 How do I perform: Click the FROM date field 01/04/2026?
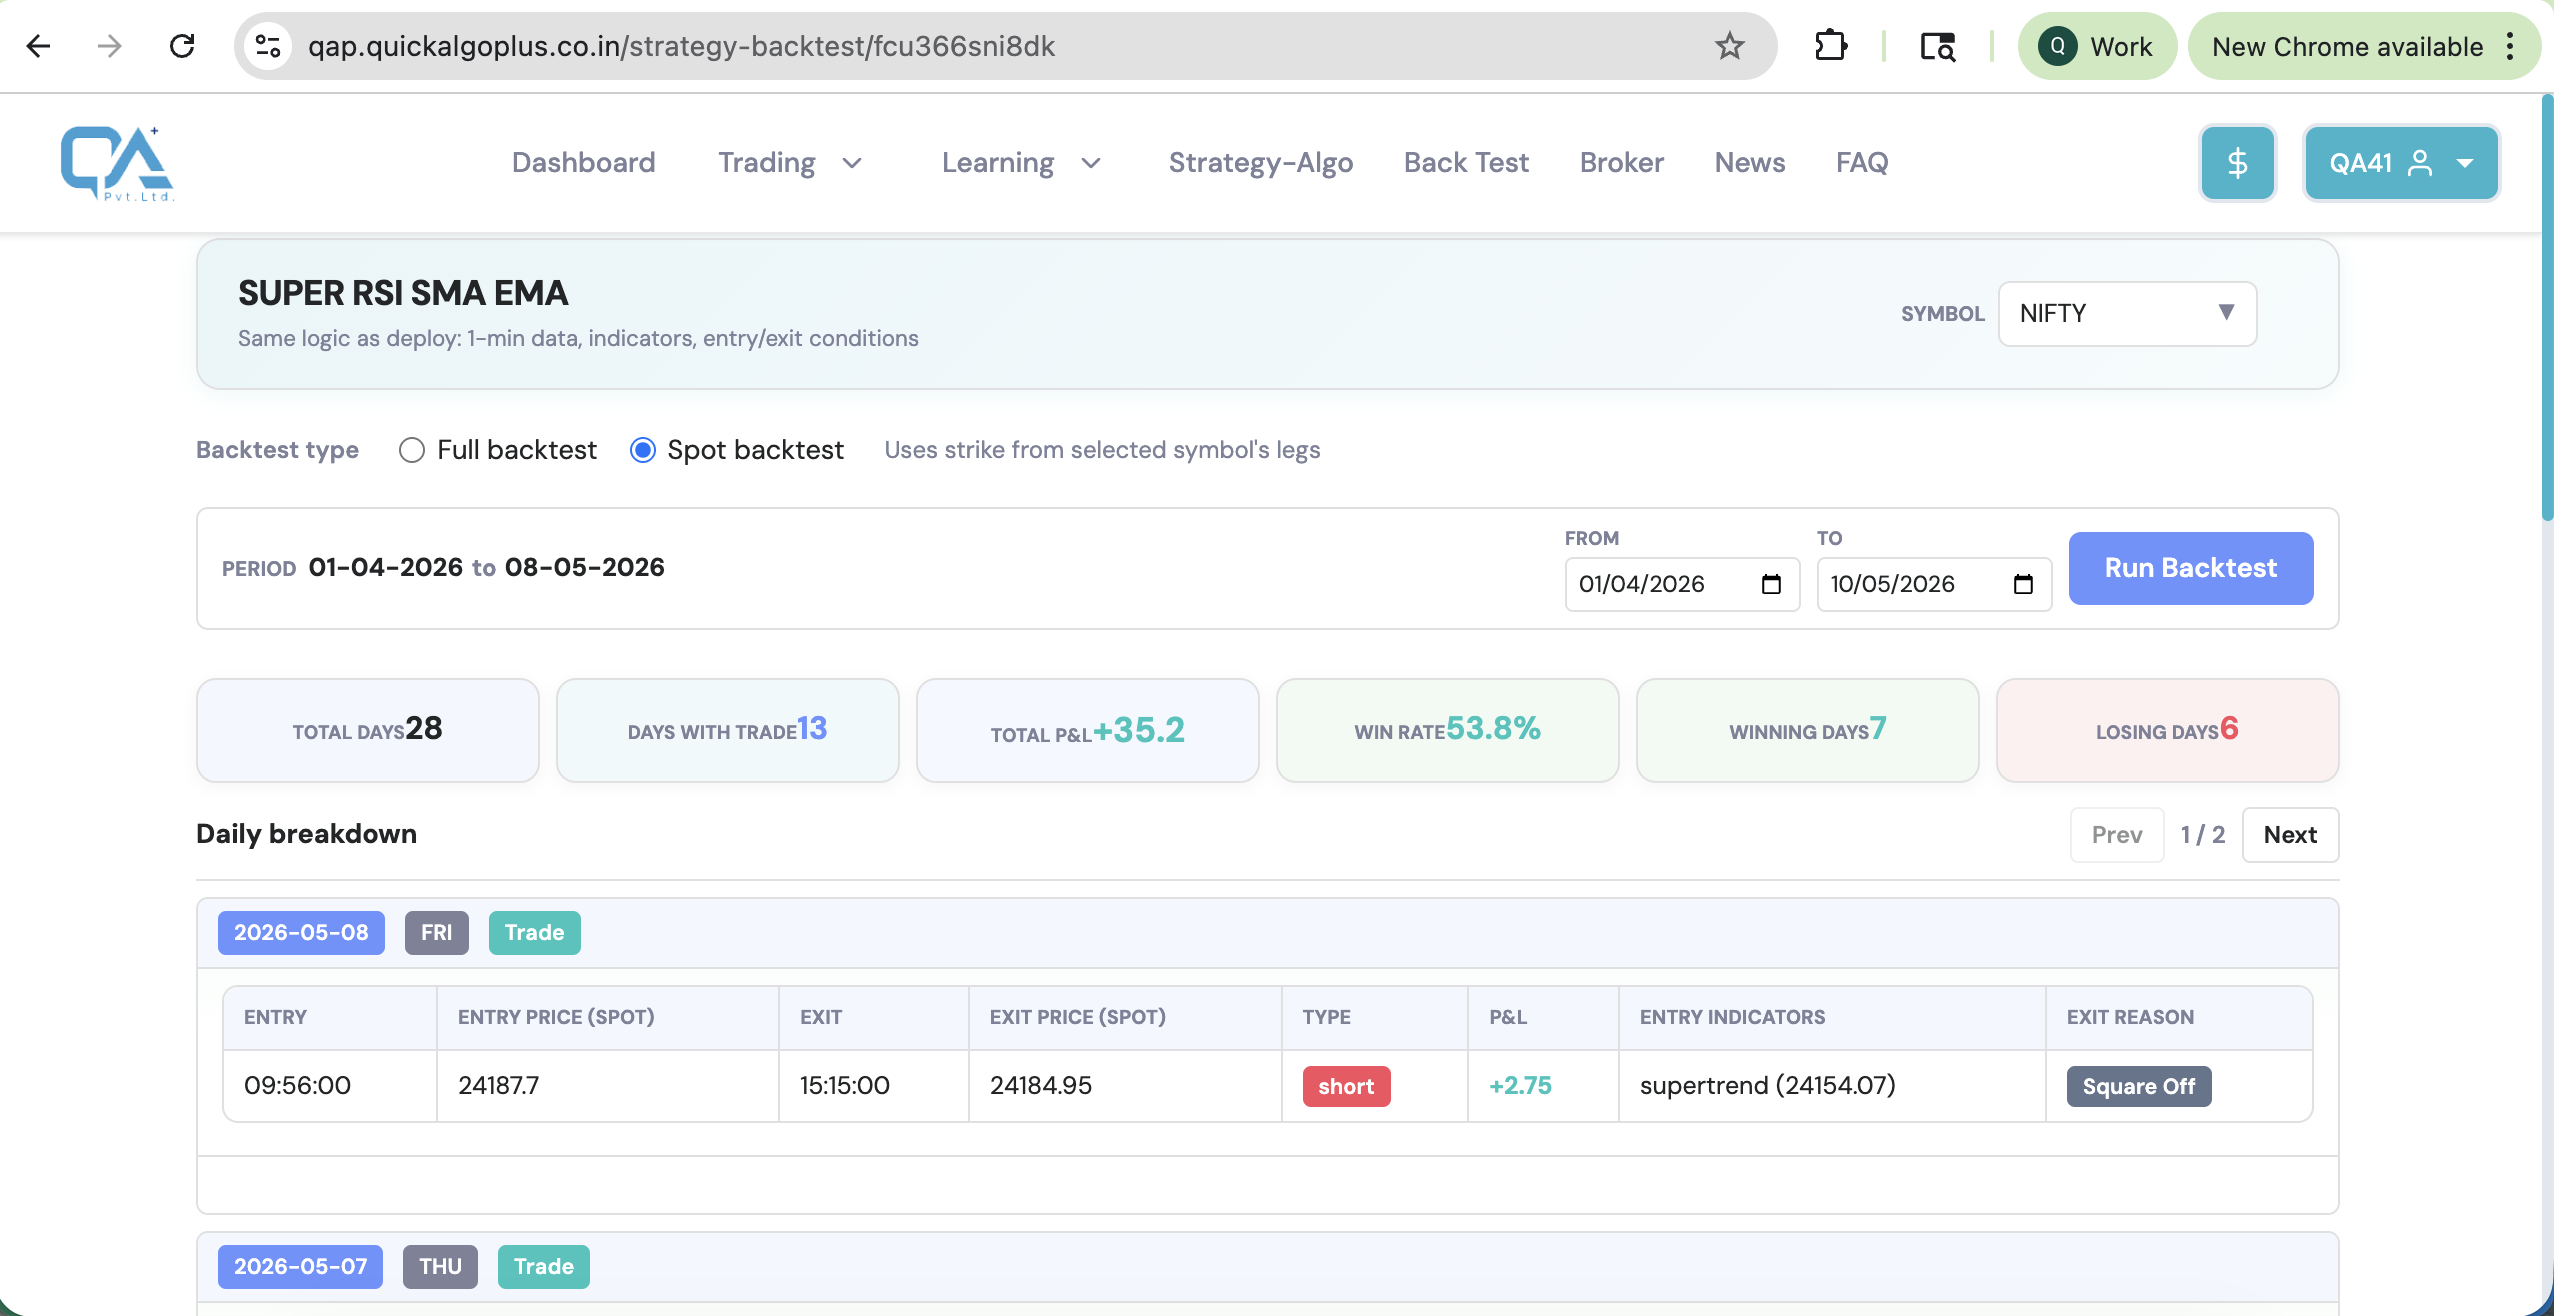click(x=1682, y=584)
